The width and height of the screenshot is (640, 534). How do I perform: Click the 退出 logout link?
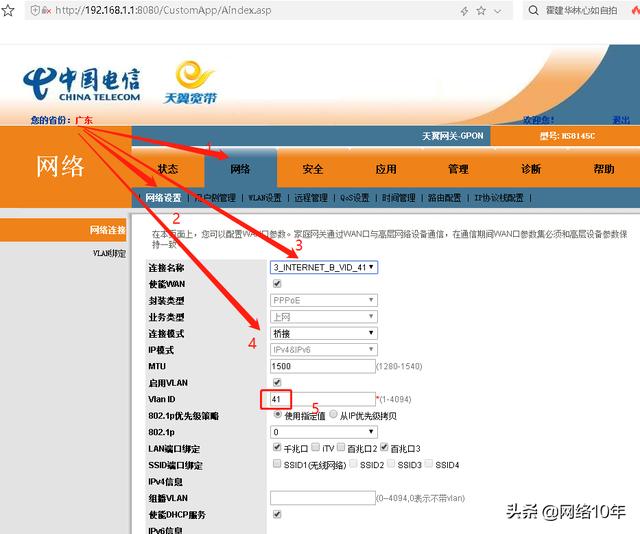[x=621, y=120]
